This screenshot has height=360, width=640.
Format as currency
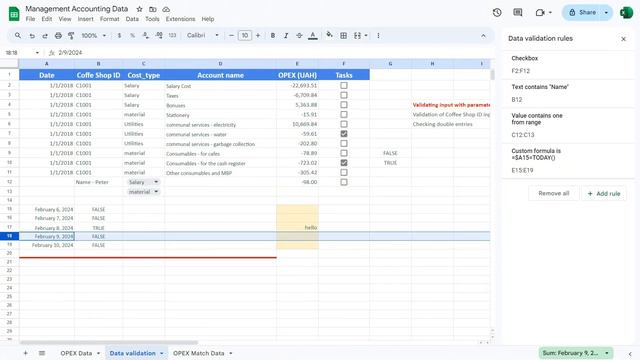119,36
